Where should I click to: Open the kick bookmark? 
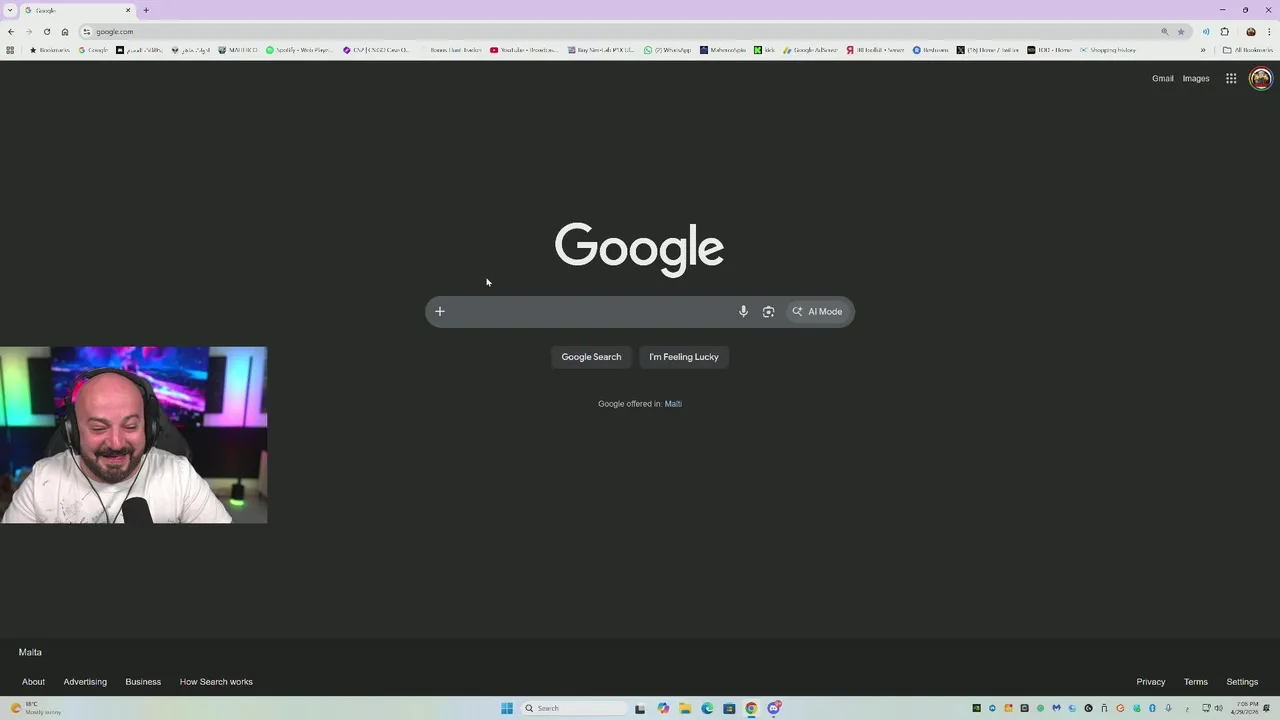coord(764,50)
